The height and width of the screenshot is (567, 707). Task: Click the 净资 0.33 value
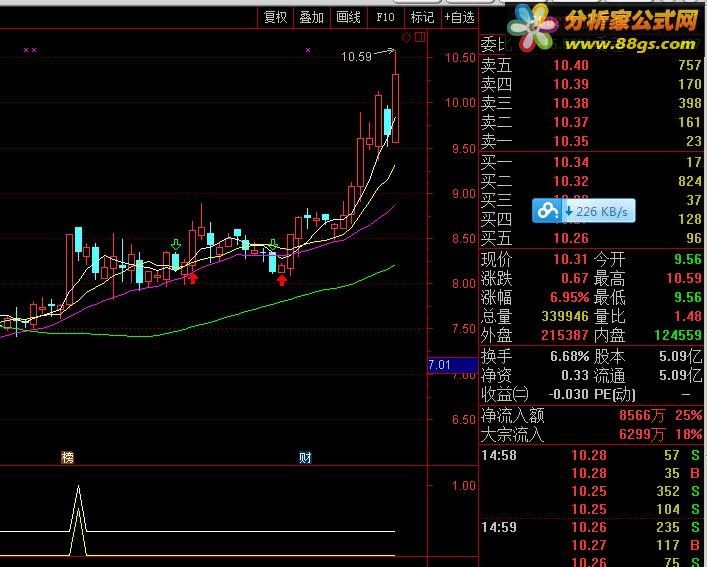coord(575,375)
